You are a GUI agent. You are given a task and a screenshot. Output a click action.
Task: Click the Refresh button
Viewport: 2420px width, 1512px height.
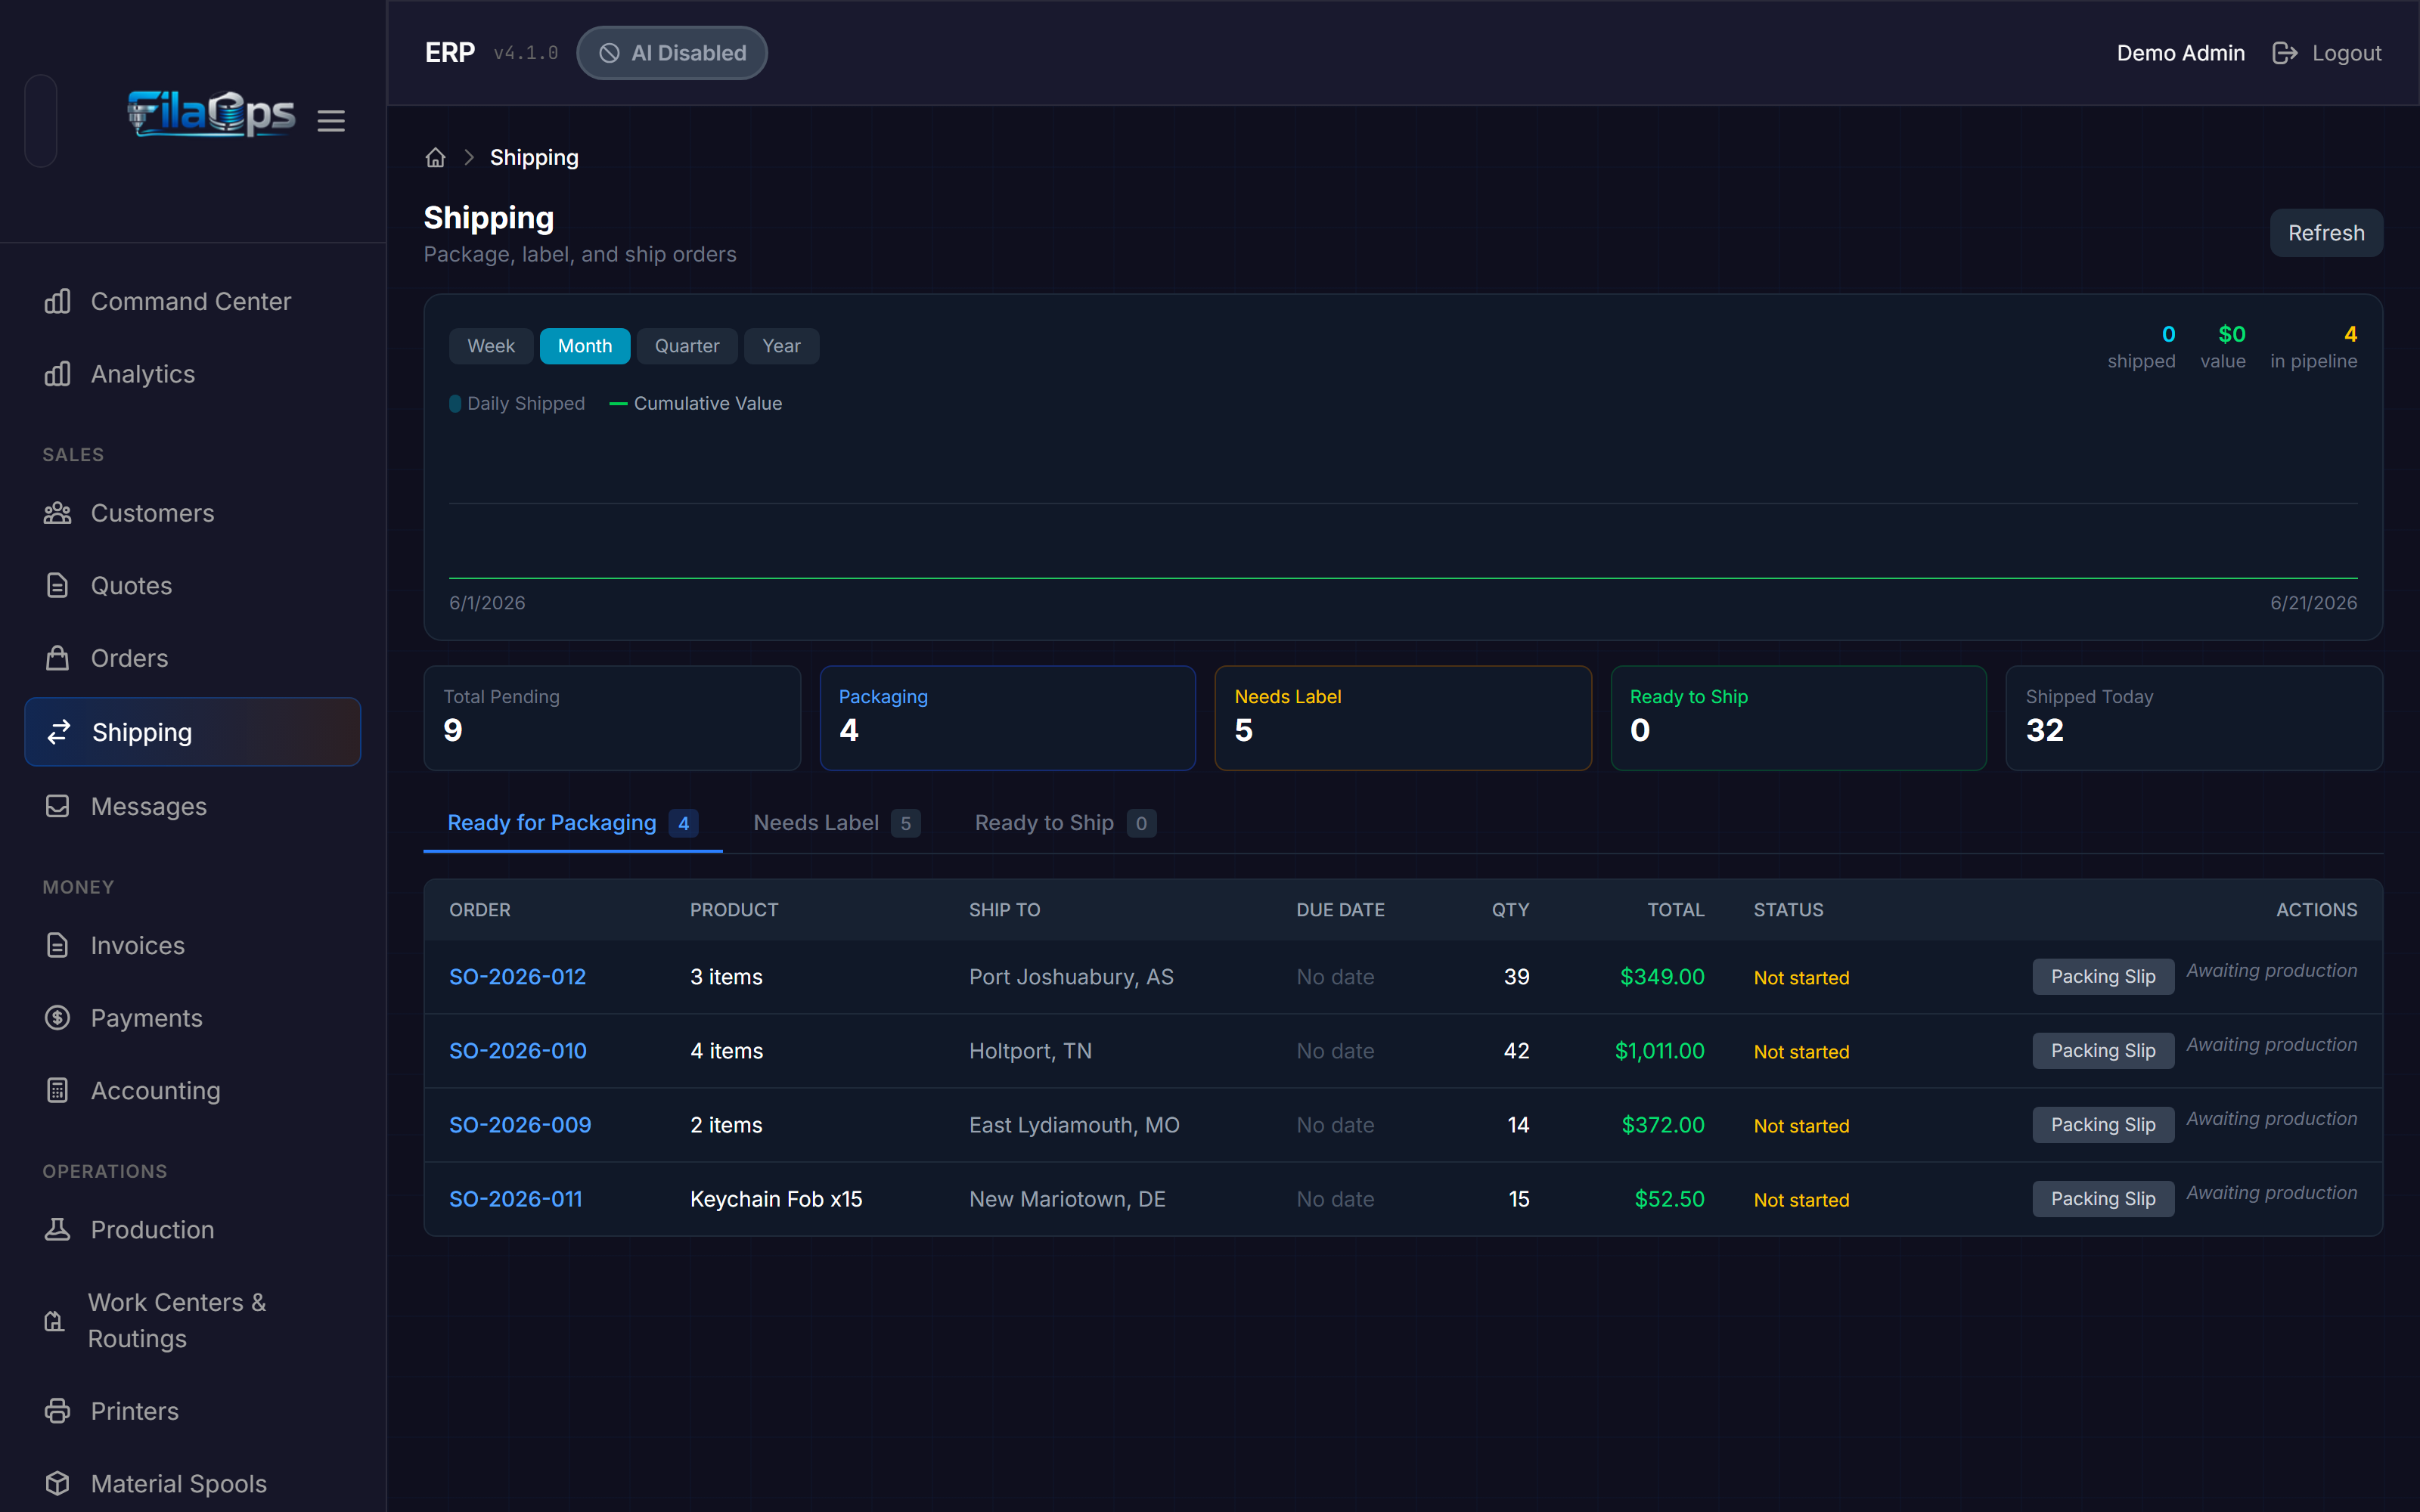2326,233
